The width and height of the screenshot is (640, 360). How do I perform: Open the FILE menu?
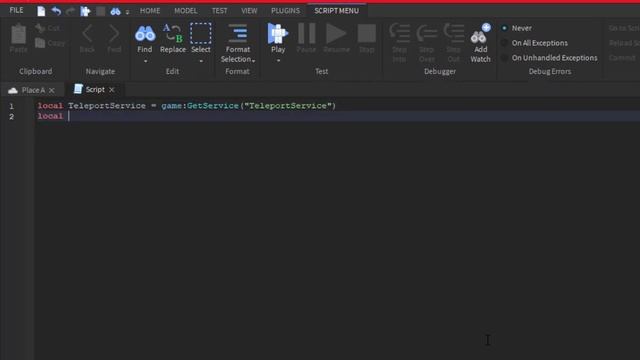click(16, 10)
